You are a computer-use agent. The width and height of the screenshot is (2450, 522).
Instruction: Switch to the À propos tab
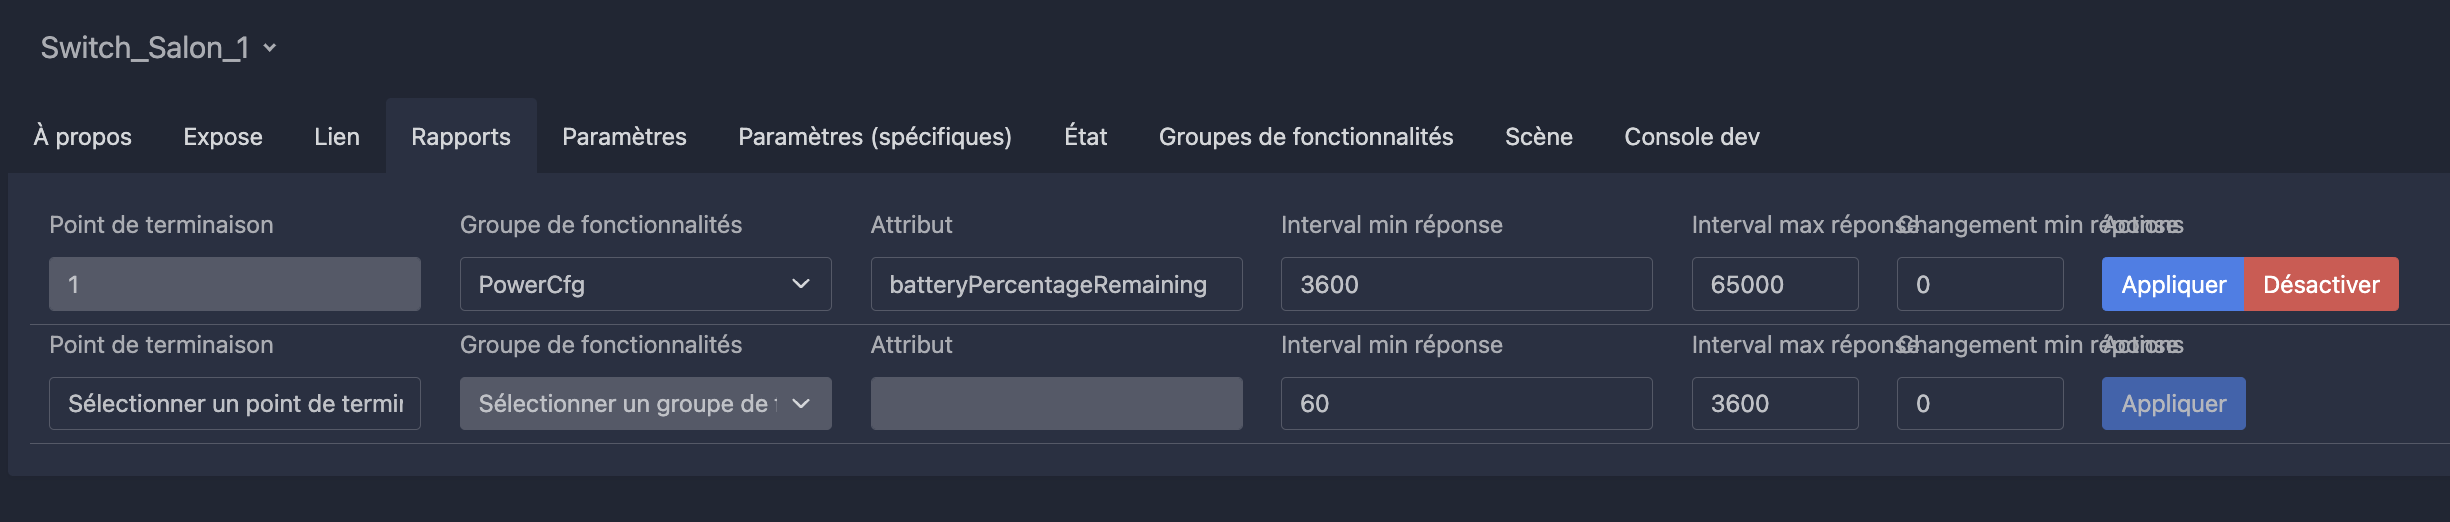coord(83,136)
